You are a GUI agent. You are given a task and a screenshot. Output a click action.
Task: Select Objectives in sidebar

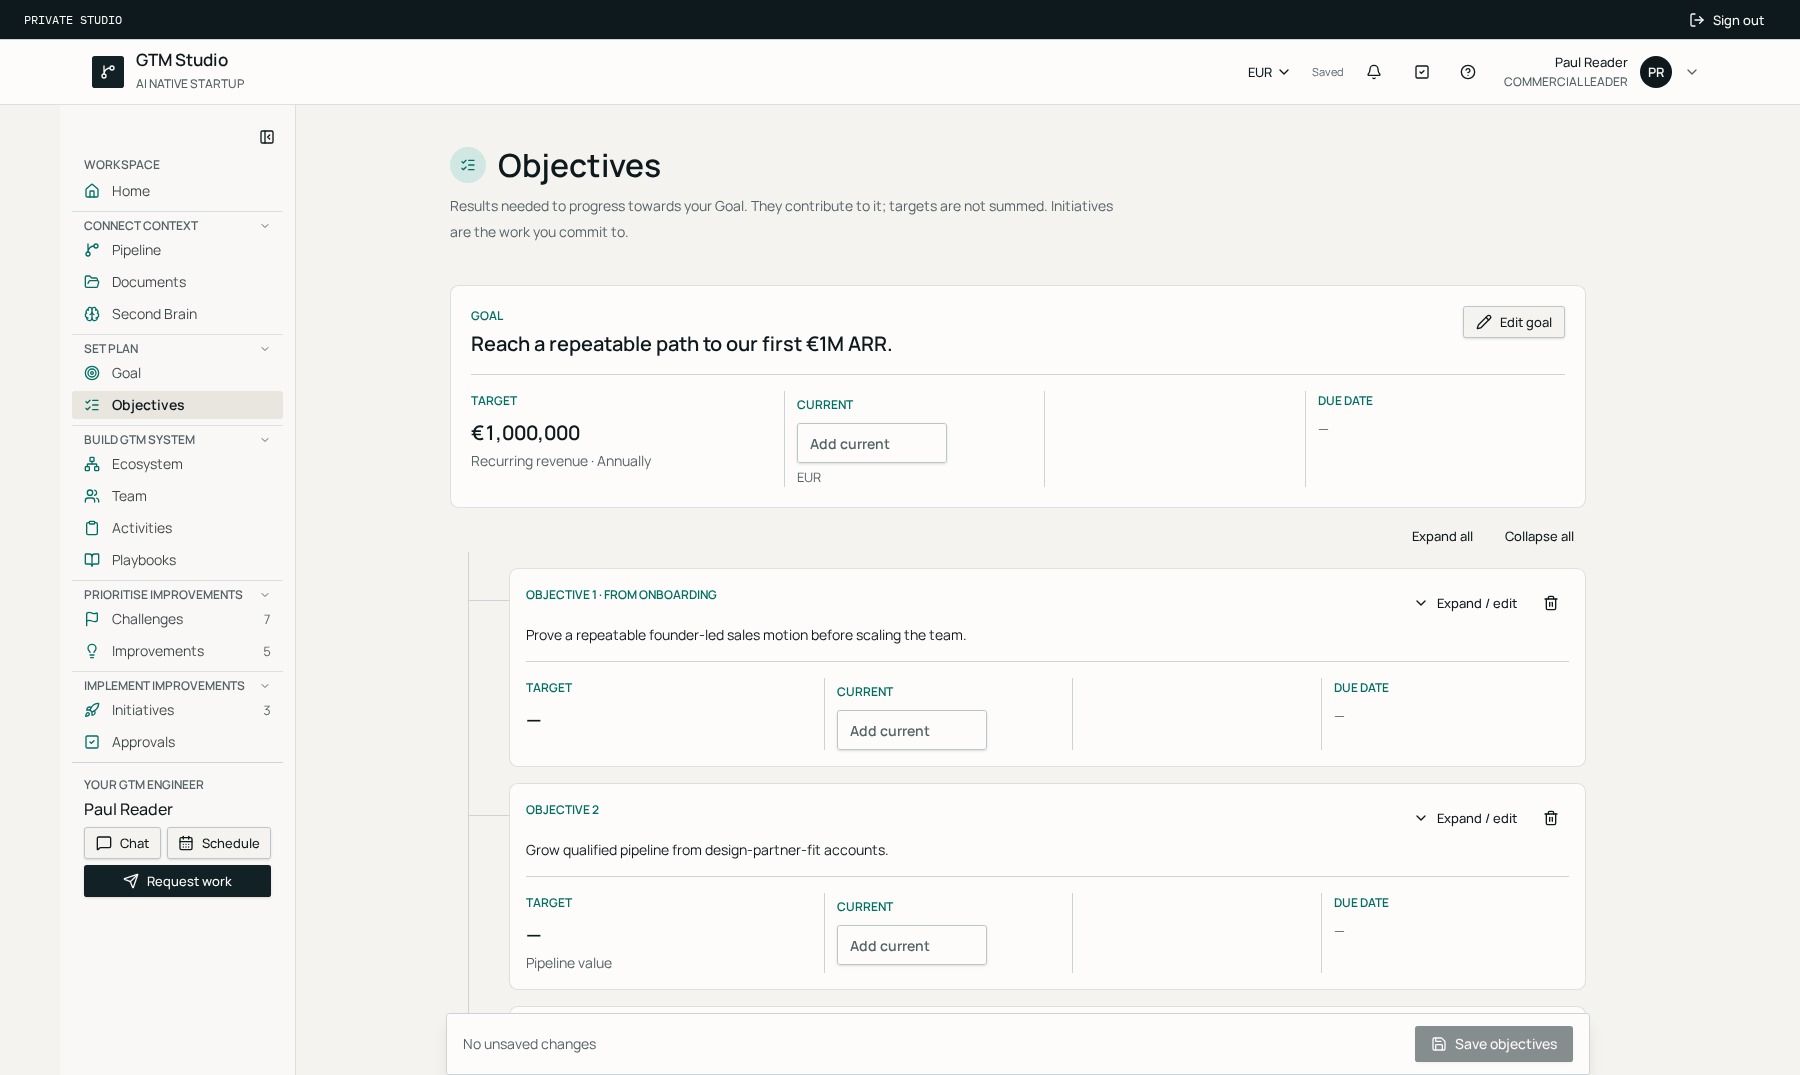(x=177, y=405)
